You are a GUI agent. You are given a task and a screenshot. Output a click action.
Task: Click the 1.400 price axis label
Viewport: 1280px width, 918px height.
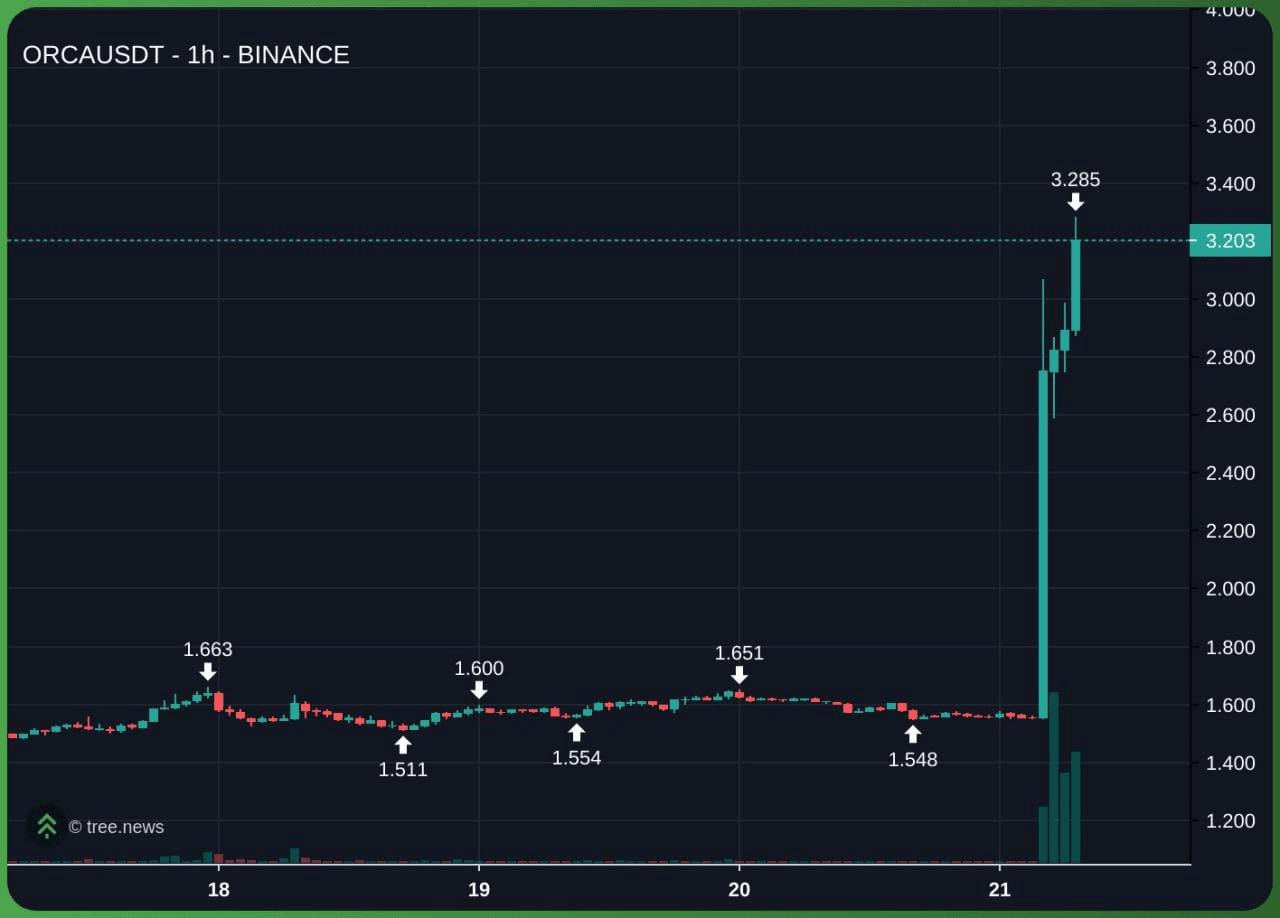pos(1230,763)
